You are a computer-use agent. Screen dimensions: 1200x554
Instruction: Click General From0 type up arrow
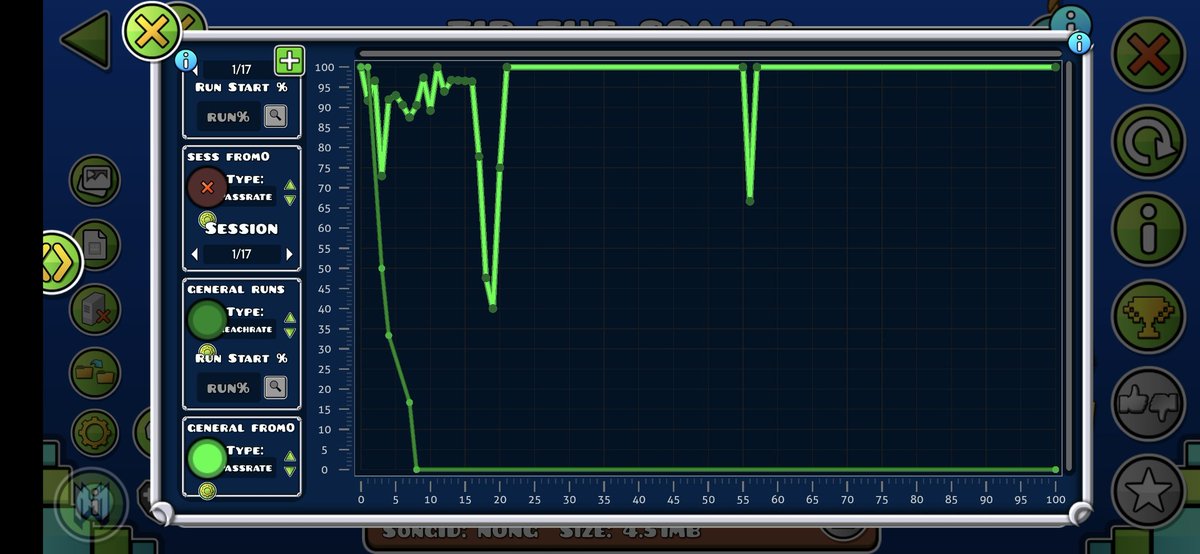pos(290,457)
